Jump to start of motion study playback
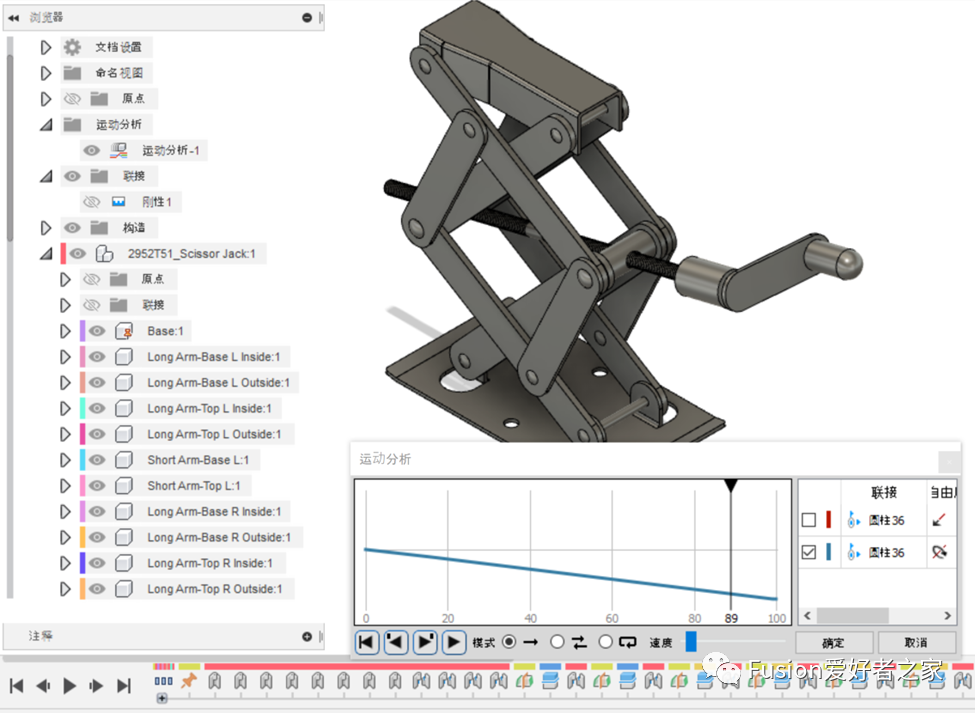 [367, 642]
